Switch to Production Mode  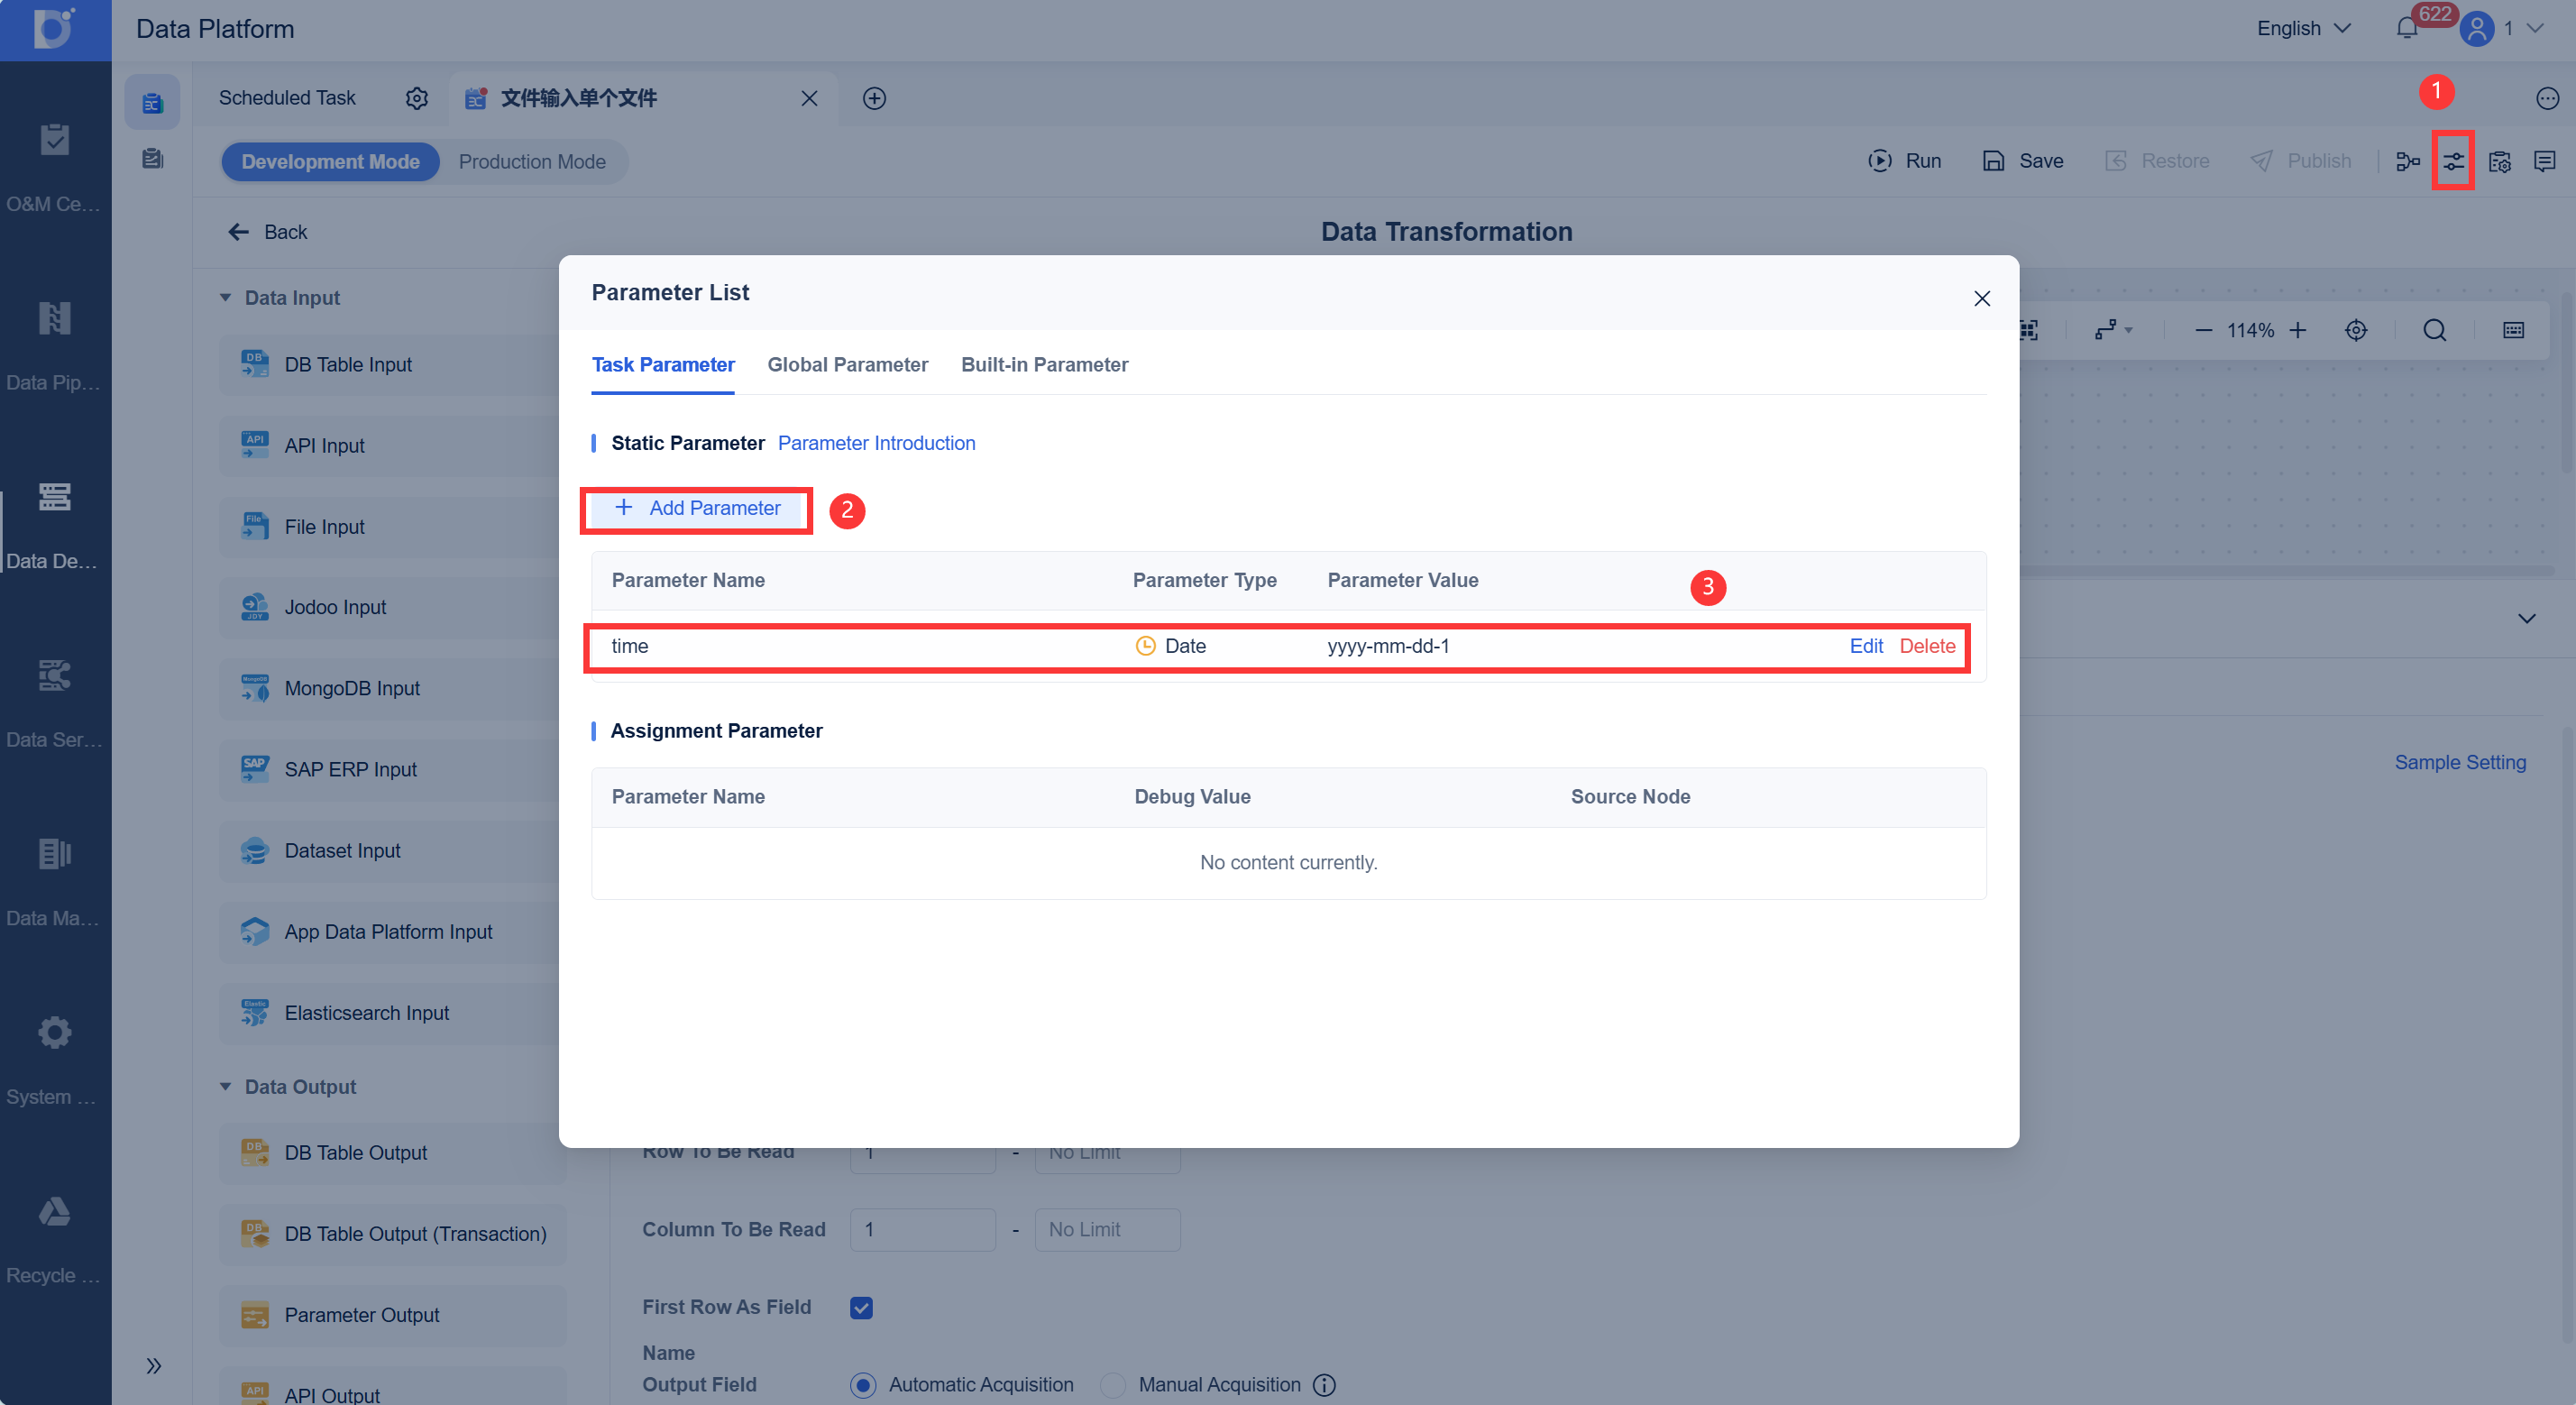coord(532,161)
